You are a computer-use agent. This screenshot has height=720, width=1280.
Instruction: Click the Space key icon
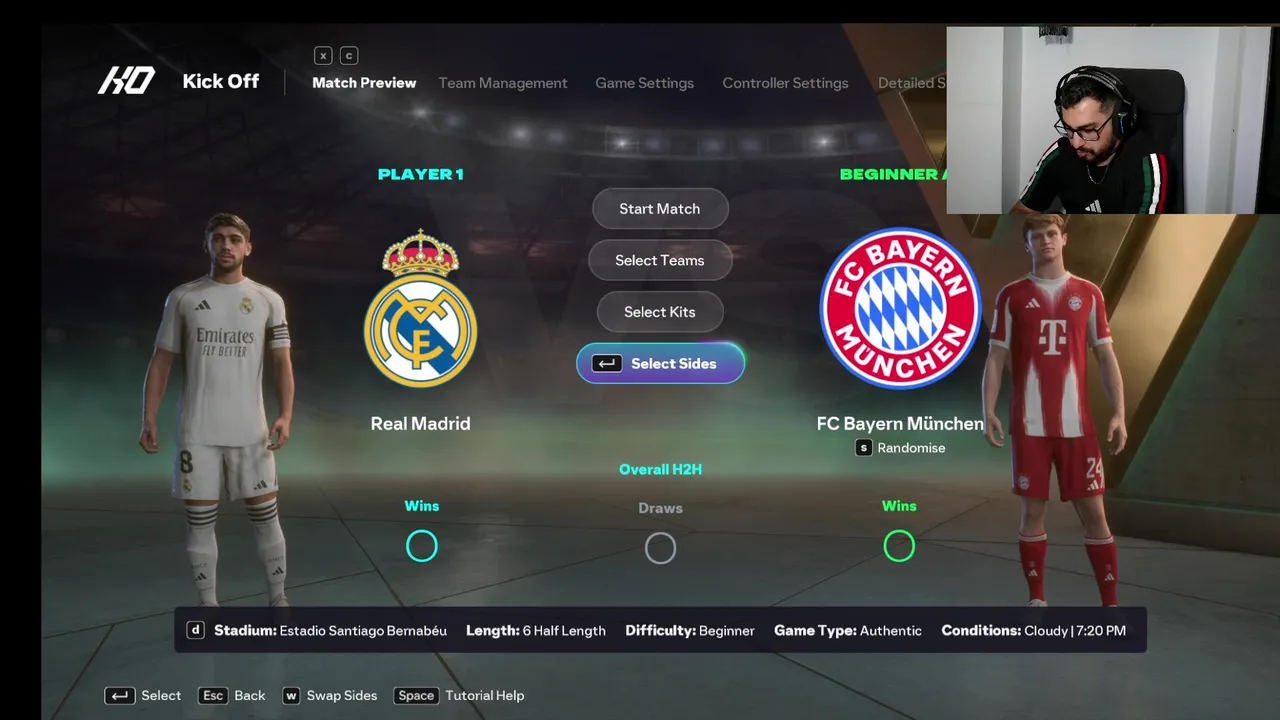click(416, 696)
